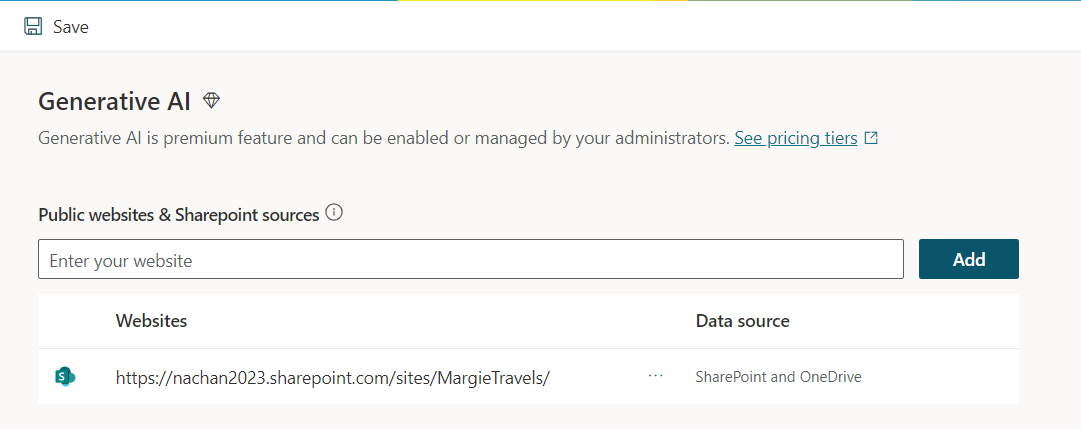Open the nachan2023 SharePoint MargieTravels URL

point(333,377)
